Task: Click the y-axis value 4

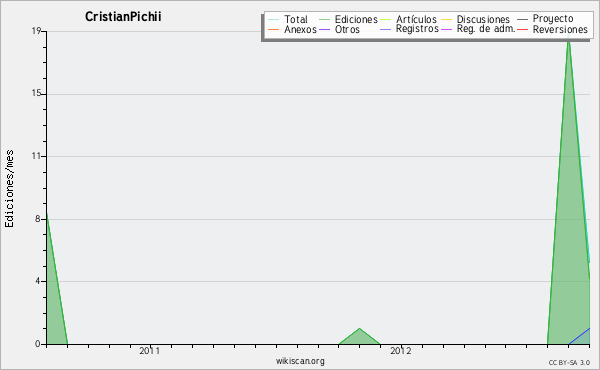Action: point(38,281)
